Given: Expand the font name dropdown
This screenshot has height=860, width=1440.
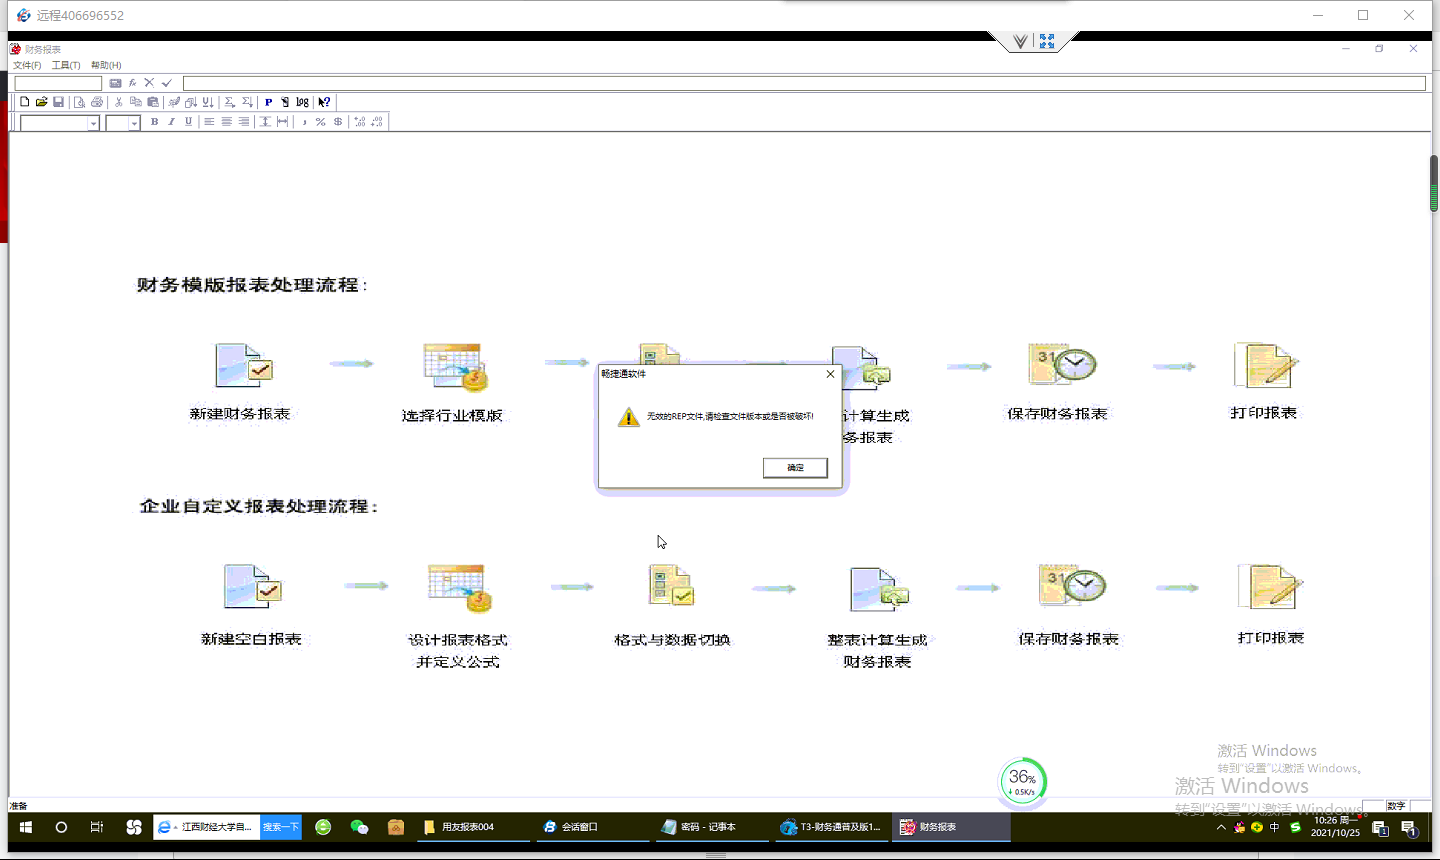Looking at the screenshot, I should point(93,123).
